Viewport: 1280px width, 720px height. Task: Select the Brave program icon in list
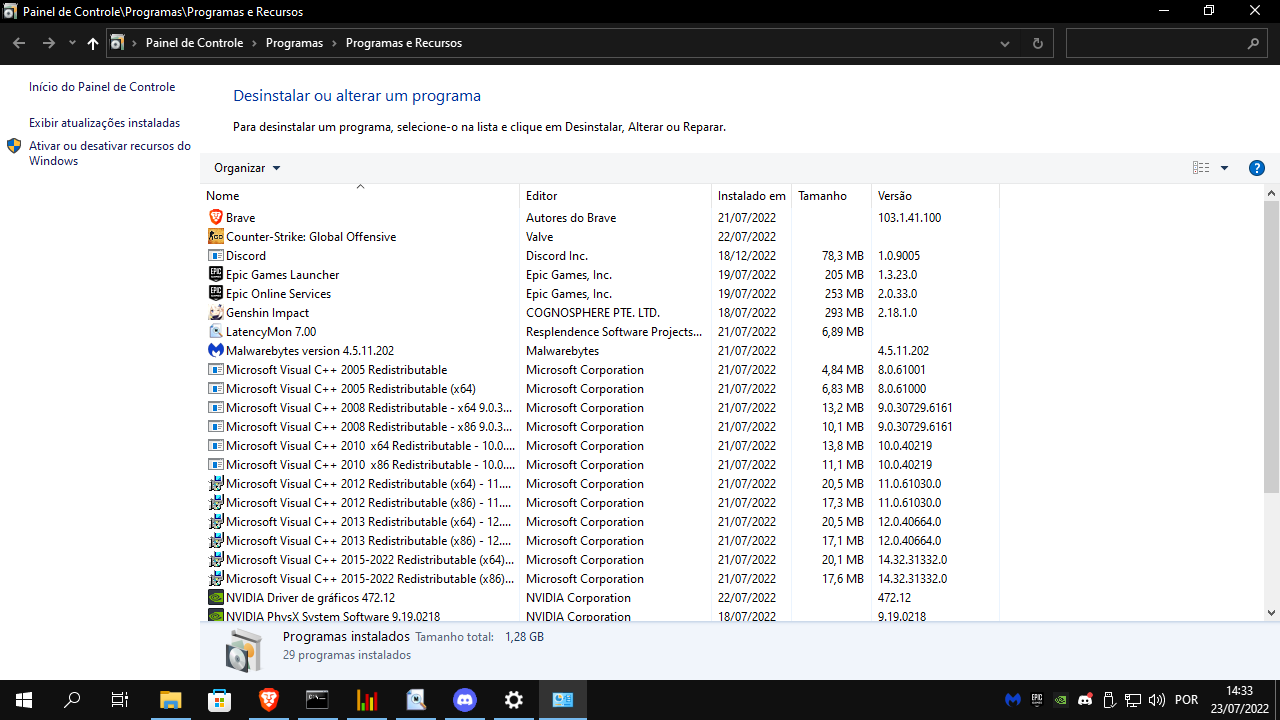click(x=216, y=217)
